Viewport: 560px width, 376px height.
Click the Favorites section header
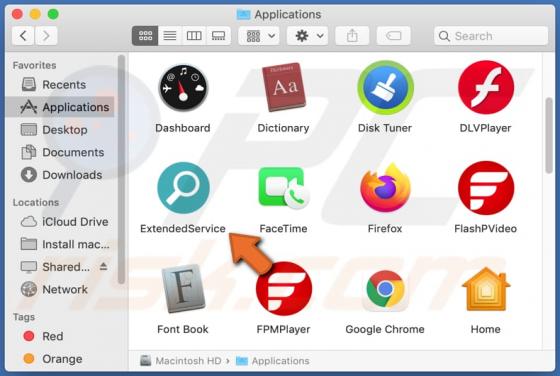click(35, 65)
